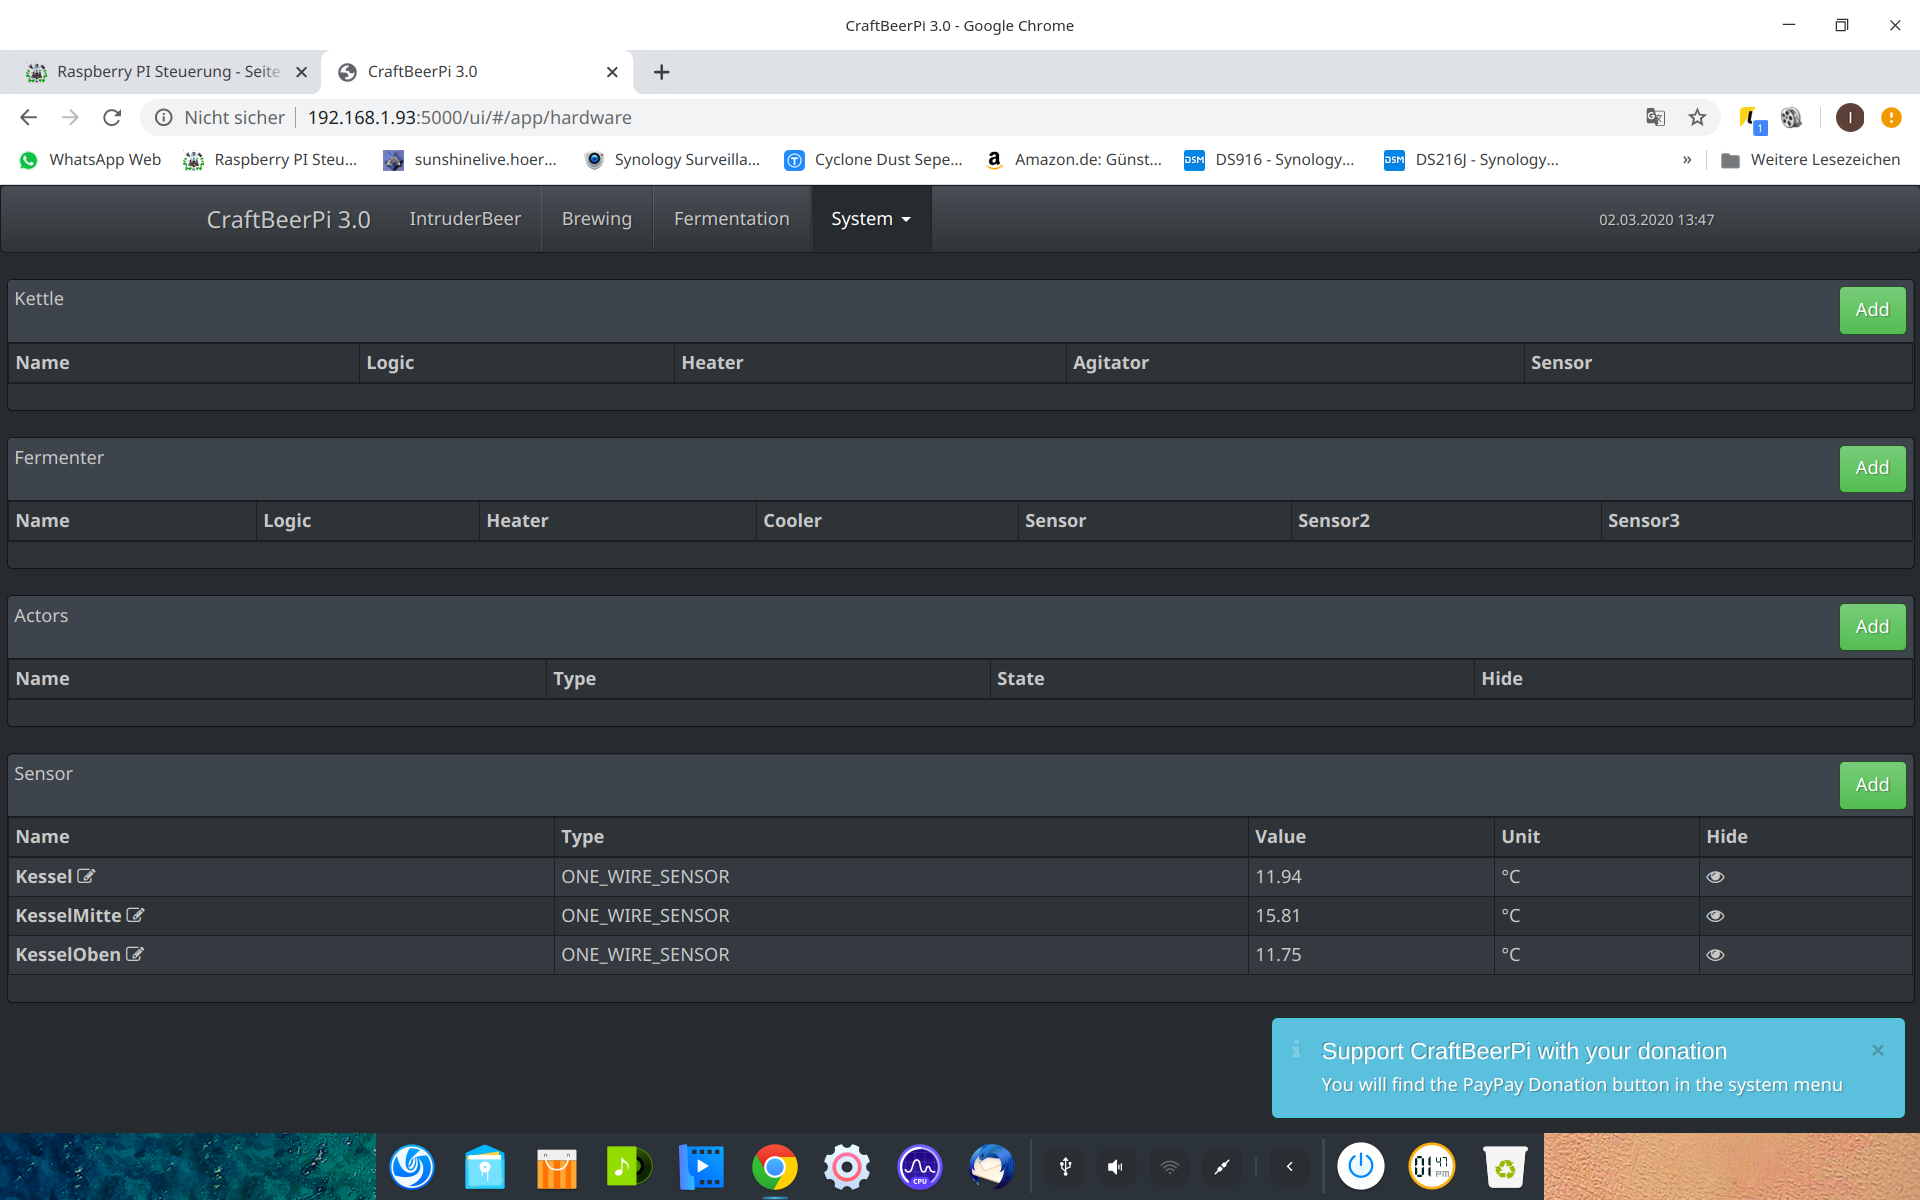The width and height of the screenshot is (1920, 1200).
Task: Dismiss the donation notification banner
Action: pyautogui.click(x=1877, y=1050)
